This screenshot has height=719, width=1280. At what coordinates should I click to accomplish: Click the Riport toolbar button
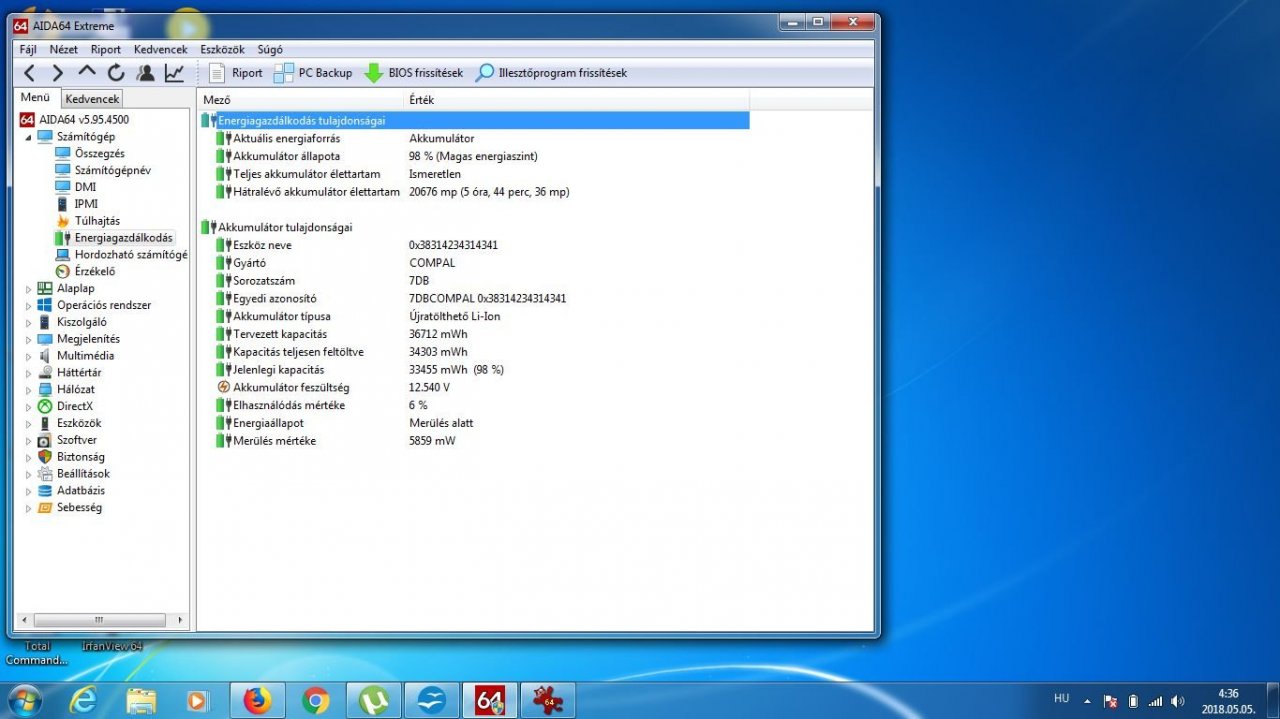(x=236, y=73)
